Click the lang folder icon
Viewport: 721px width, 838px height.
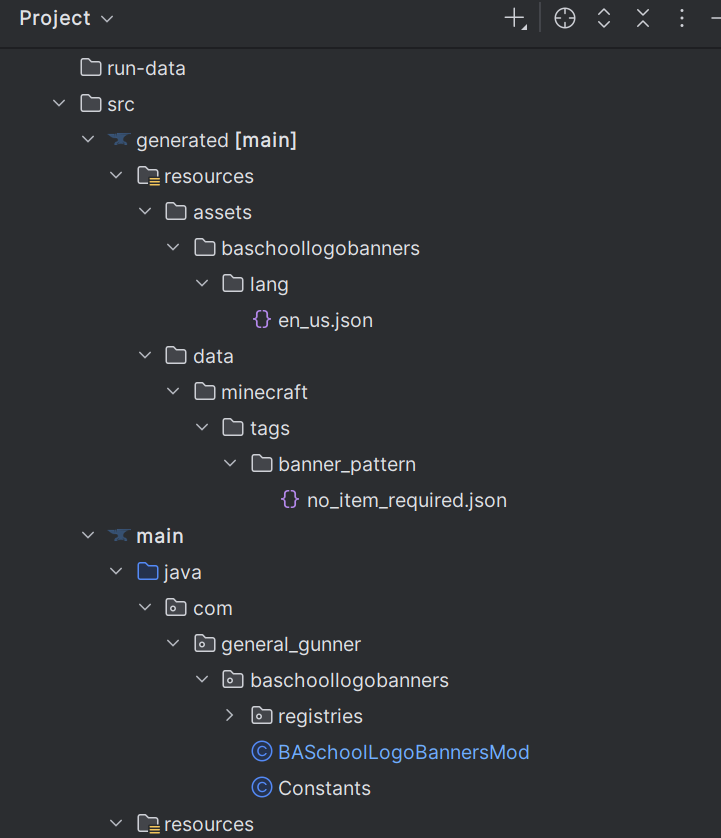[x=233, y=283]
